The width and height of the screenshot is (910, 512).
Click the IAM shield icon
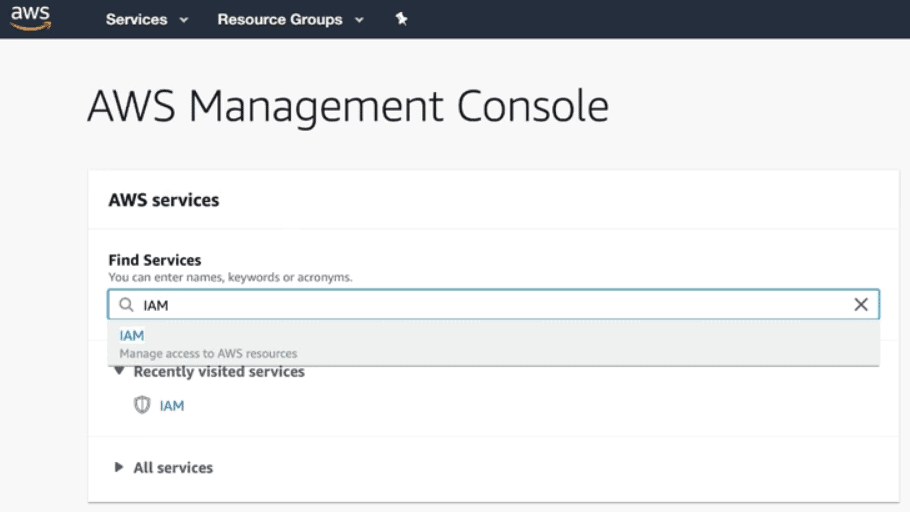point(142,405)
